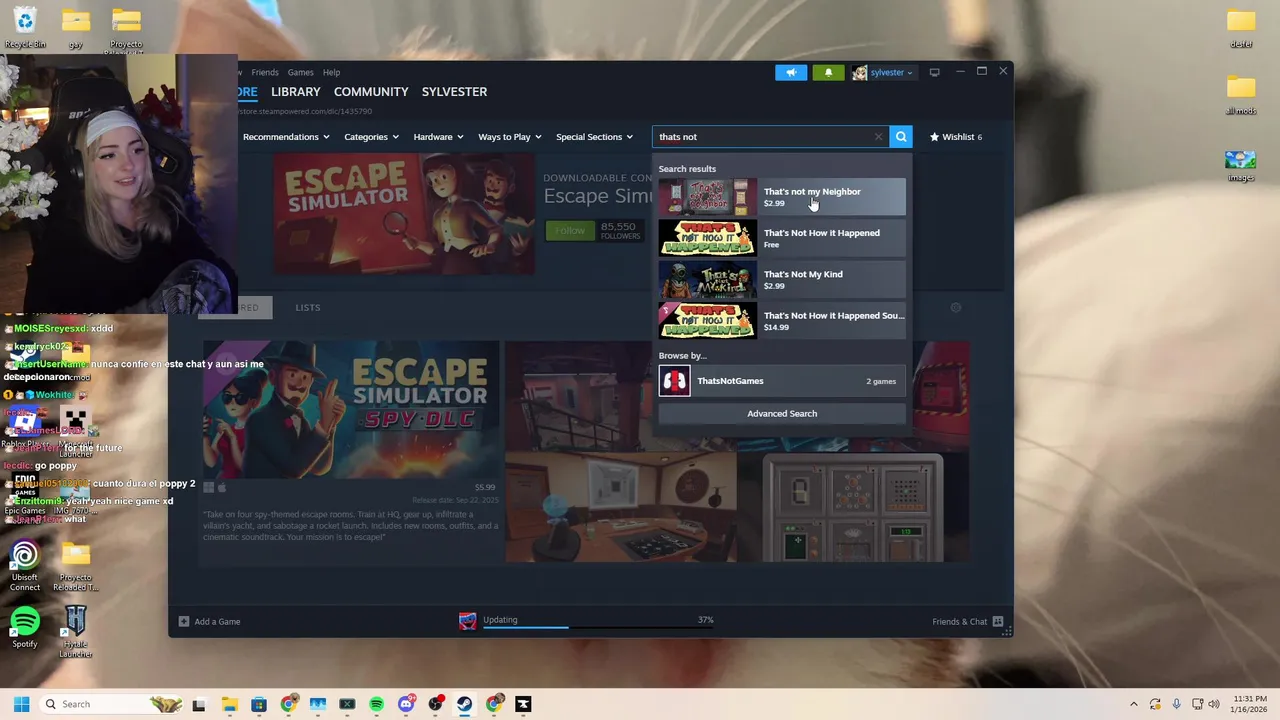
Task: Select That's not my Neighbor result
Action: [782, 197]
